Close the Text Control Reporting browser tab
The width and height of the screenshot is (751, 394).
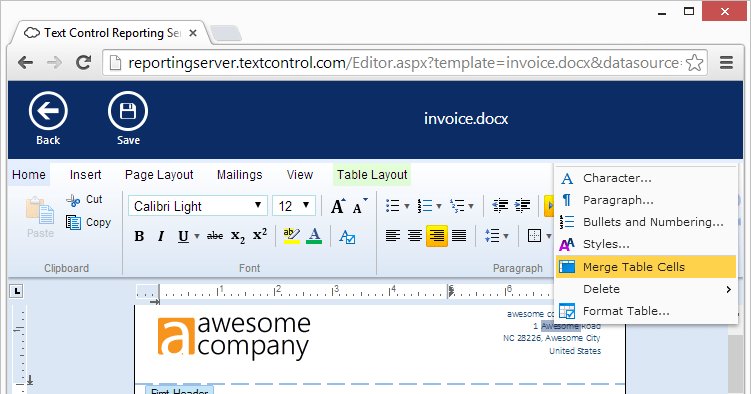pos(193,33)
